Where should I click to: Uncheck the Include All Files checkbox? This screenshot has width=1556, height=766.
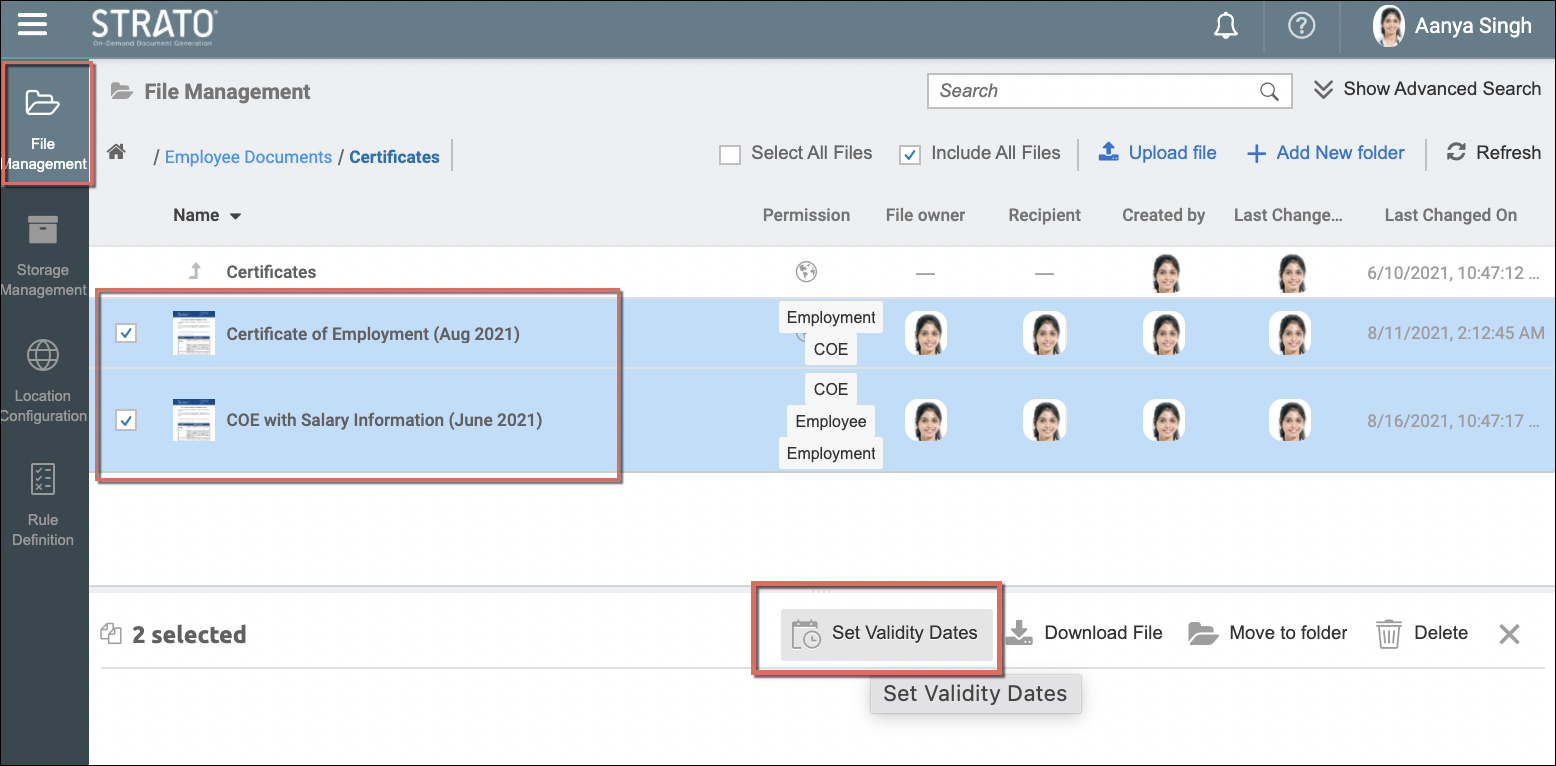click(910, 154)
